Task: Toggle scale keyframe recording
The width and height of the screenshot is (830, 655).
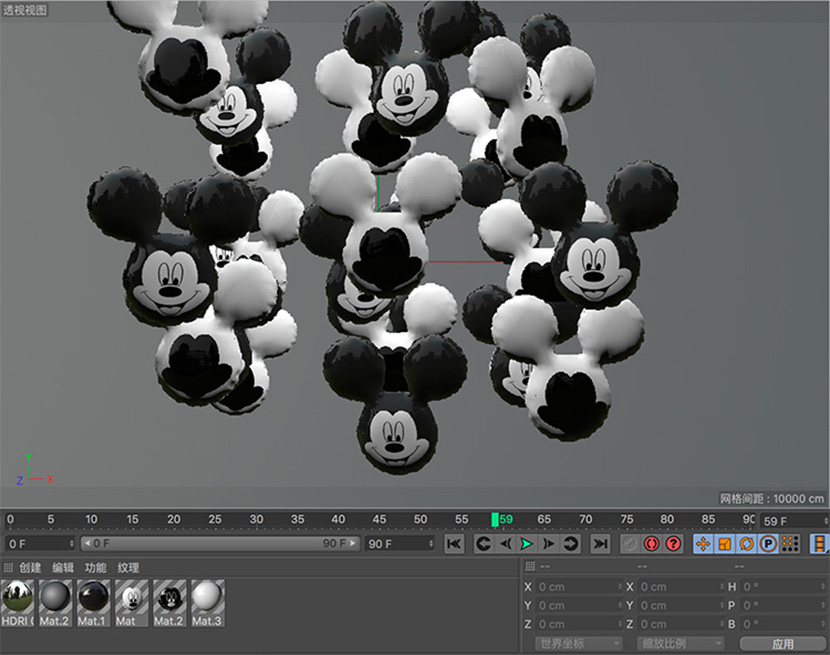Action: [x=725, y=544]
